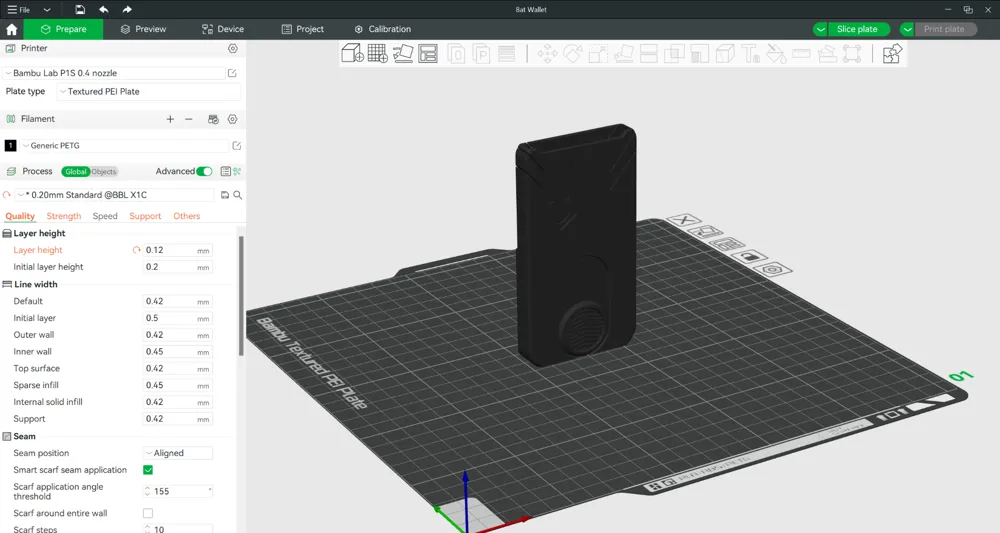Click the plate lock icon

coord(749,256)
